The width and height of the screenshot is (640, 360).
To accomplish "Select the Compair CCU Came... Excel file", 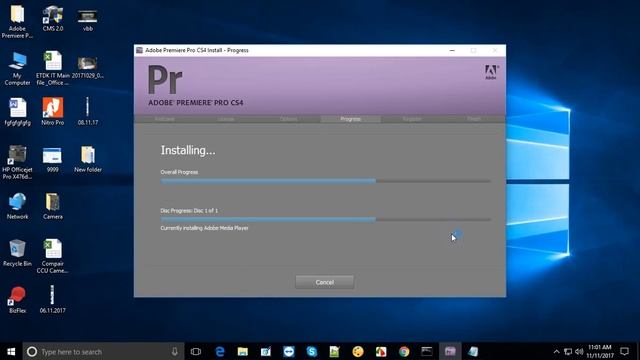I will coord(53,256).
